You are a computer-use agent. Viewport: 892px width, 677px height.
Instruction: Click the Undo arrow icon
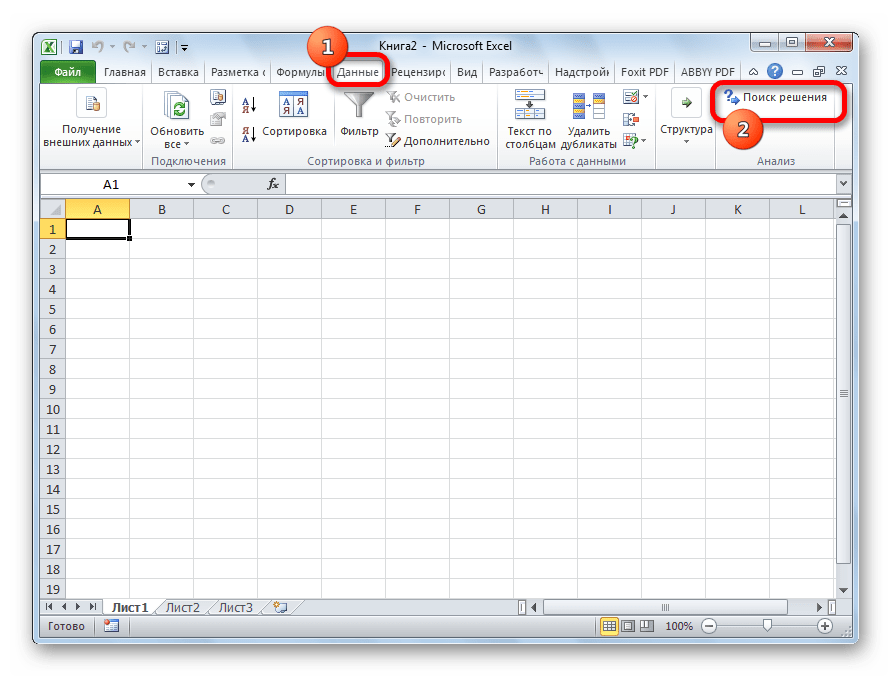coord(98,47)
